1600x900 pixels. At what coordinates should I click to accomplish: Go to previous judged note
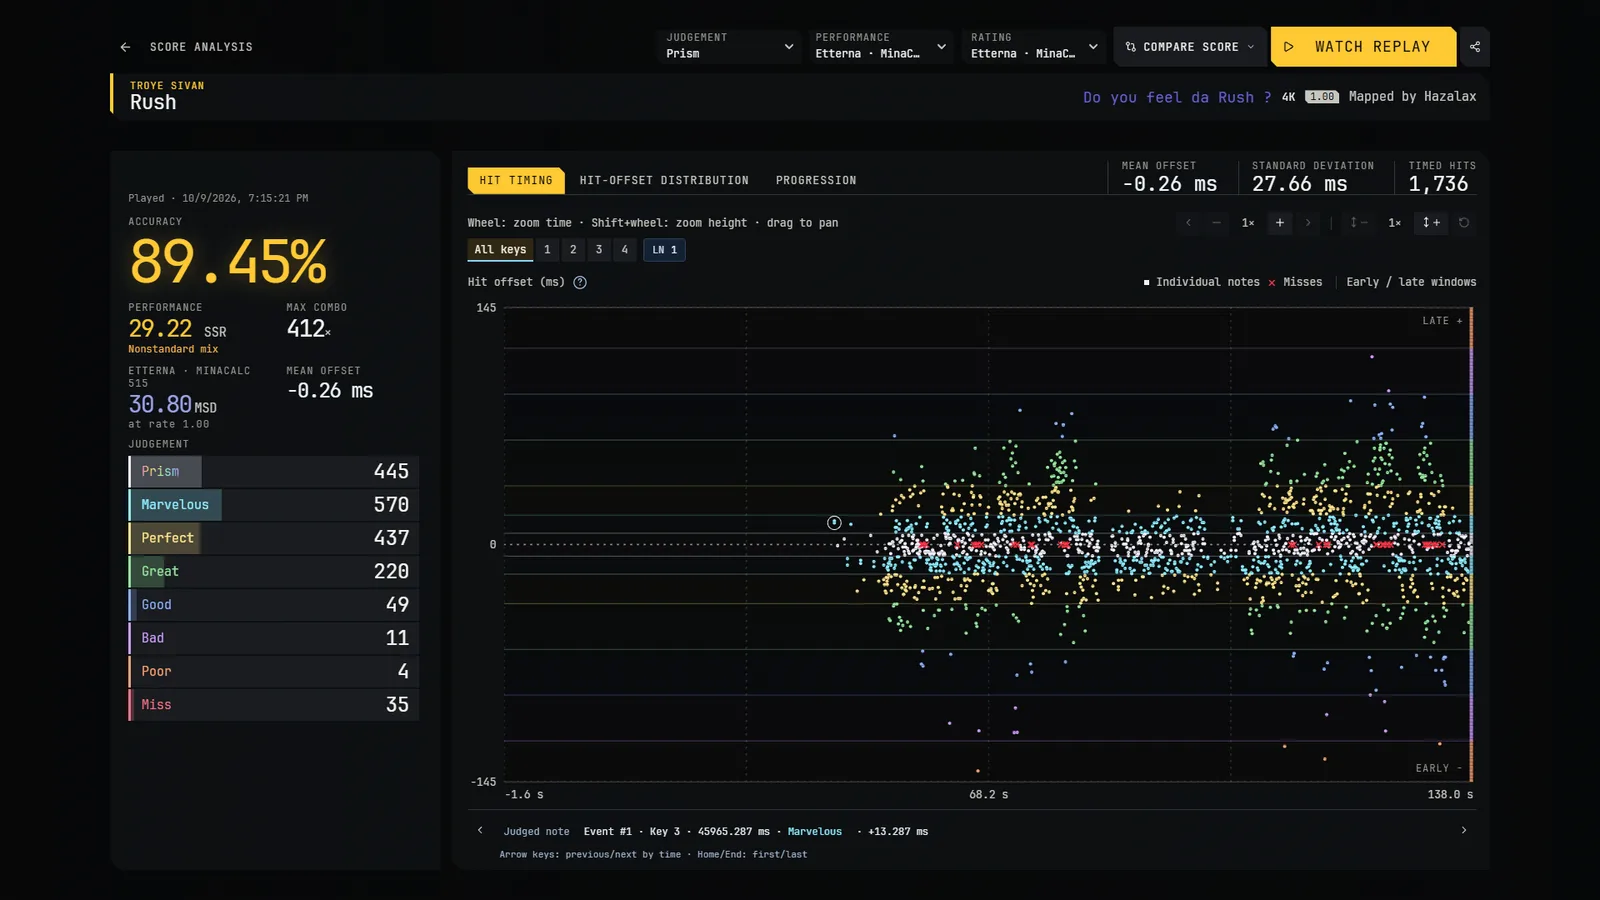pos(480,830)
